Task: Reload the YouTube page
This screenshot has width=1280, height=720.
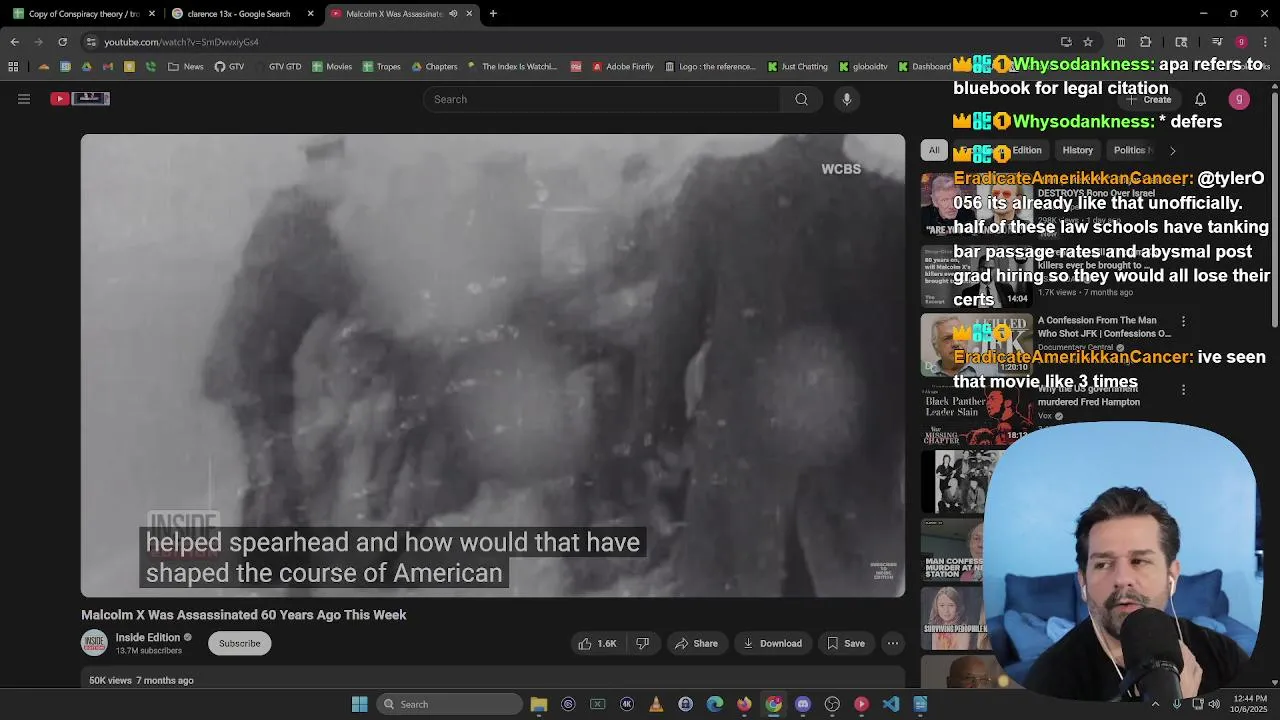Action: [x=62, y=42]
